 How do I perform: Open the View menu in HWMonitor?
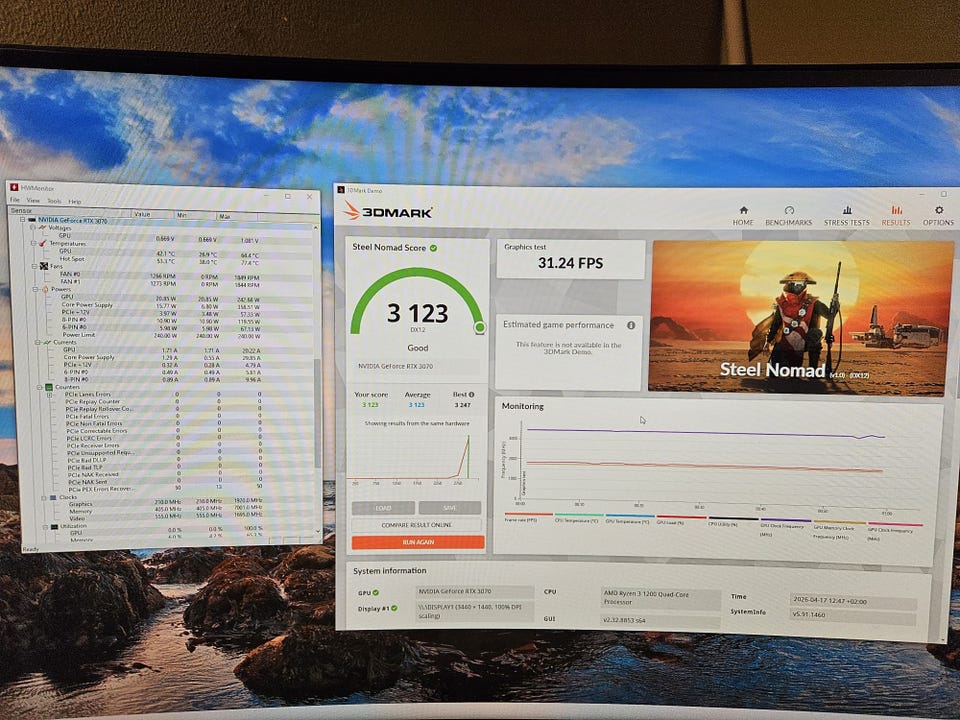click(x=33, y=200)
